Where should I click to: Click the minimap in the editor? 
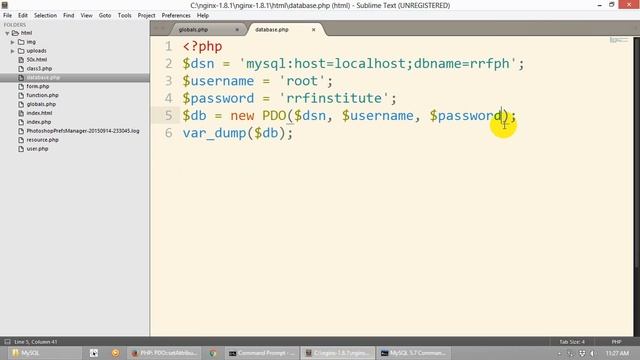click(x=619, y=40)
